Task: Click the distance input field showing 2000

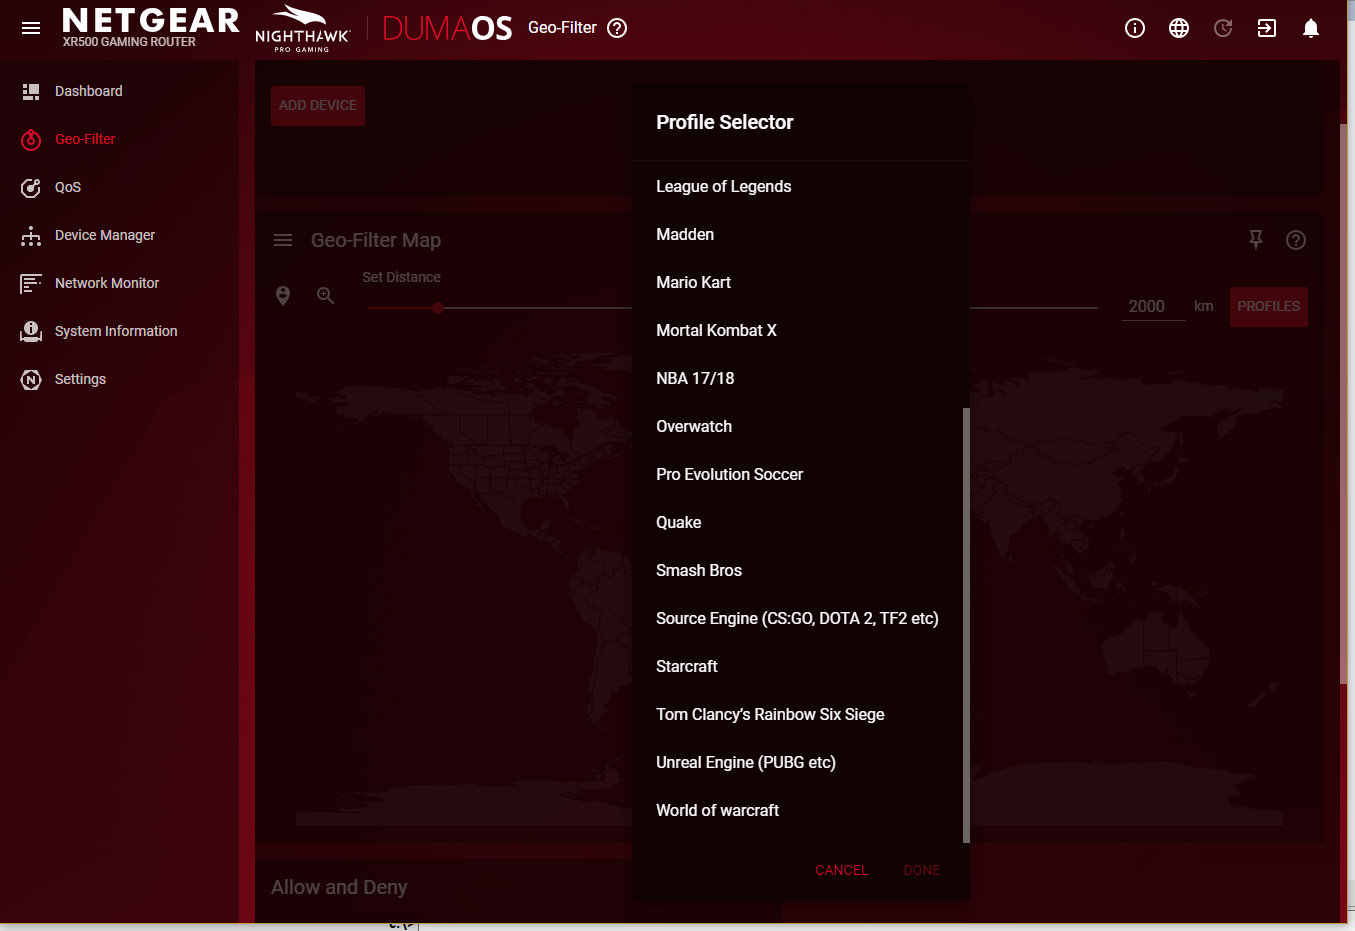Action: click(x=1153, y=306)
